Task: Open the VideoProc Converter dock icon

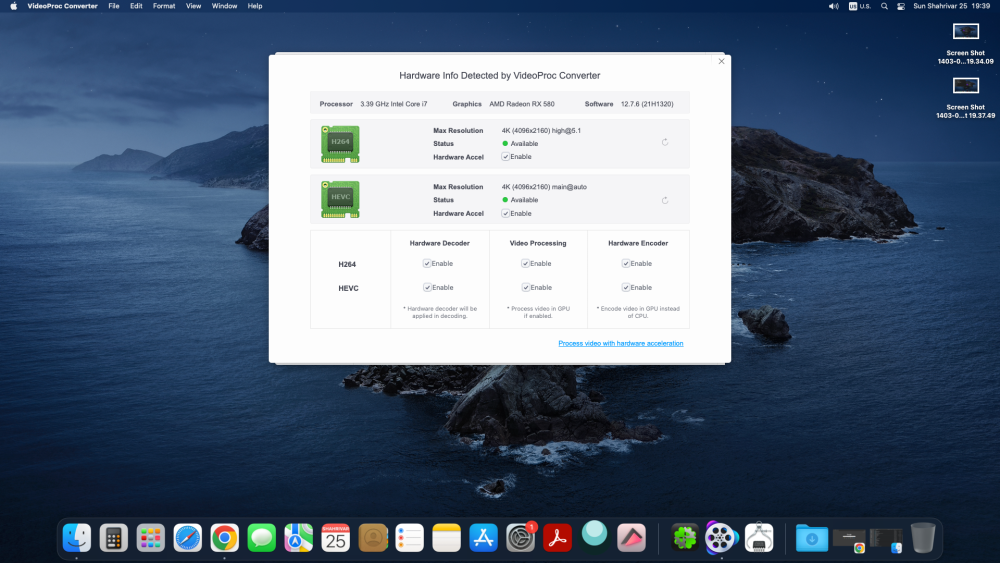Action: [x=721, y=538]
